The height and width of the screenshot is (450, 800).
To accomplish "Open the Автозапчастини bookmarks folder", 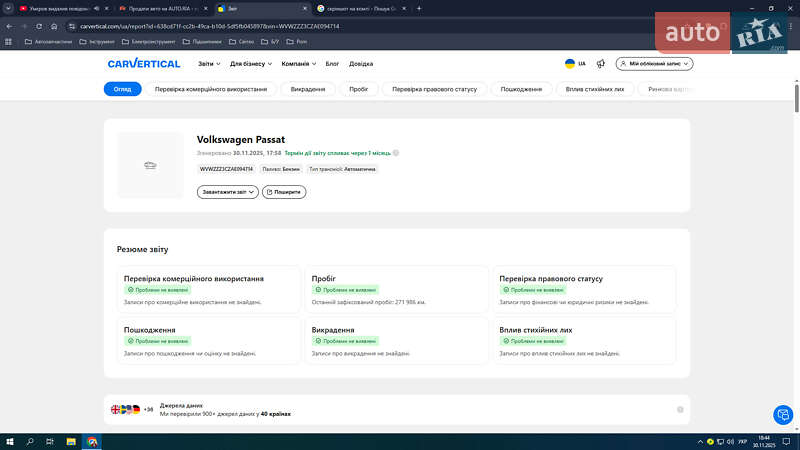I will coord(48,42).
